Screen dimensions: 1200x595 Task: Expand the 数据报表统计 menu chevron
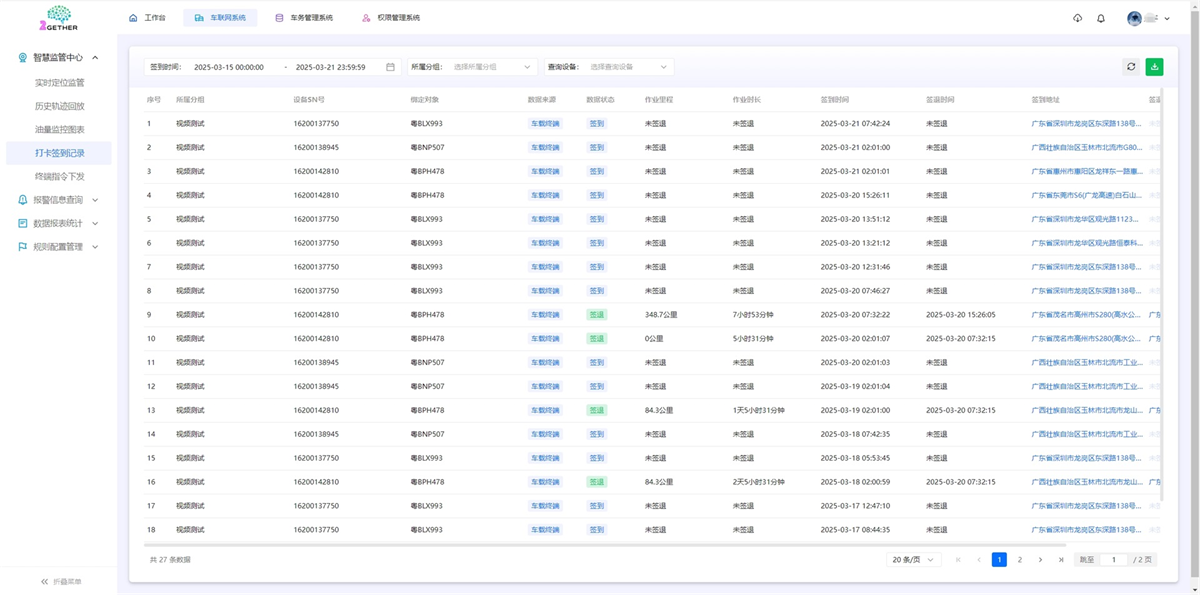pyautogui.click(x=95, y=223)
